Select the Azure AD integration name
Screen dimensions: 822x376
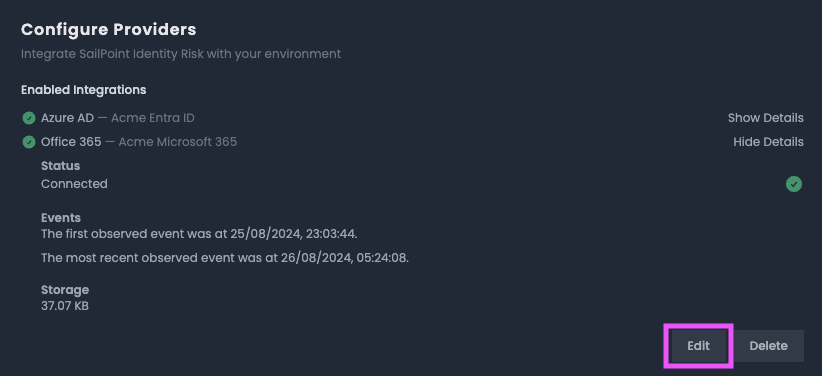coord(67,118)
